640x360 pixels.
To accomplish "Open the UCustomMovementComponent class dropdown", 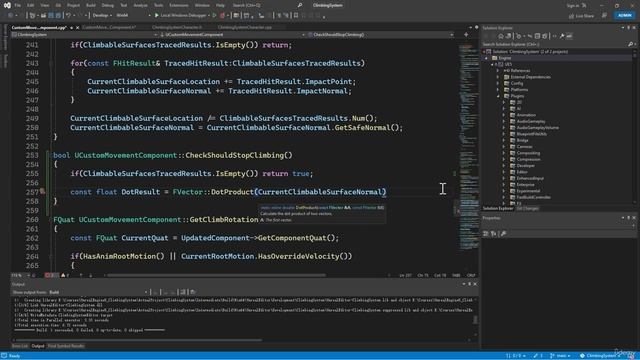I will 233,35.
